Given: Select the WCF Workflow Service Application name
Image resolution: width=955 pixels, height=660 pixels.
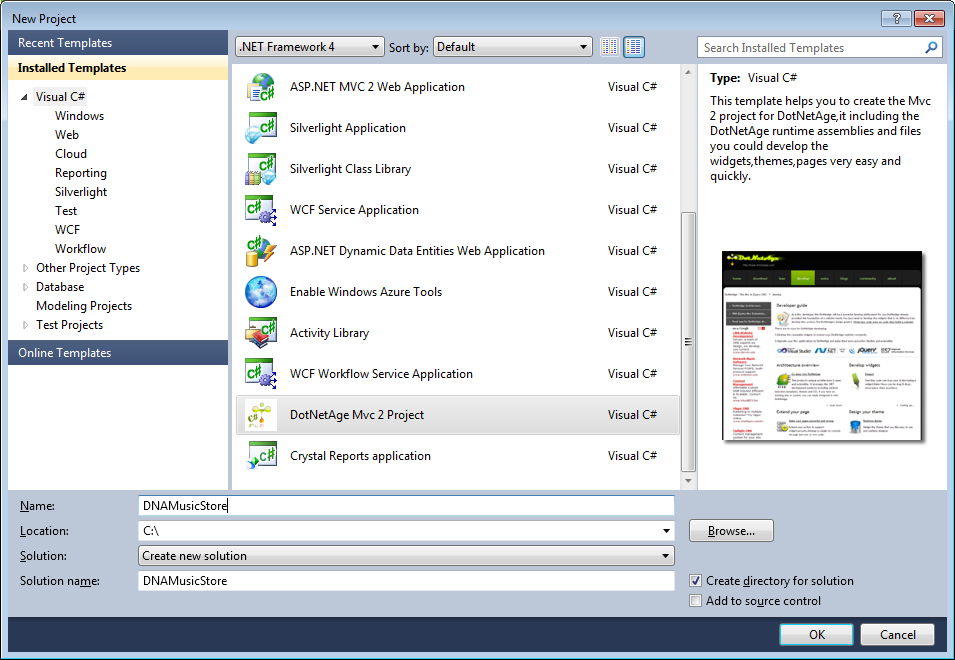Looking at the screenshot, I should [381, 374].
